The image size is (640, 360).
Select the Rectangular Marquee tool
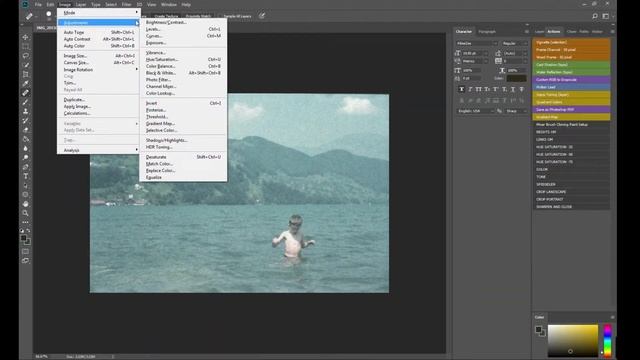[x=26, y=46]
